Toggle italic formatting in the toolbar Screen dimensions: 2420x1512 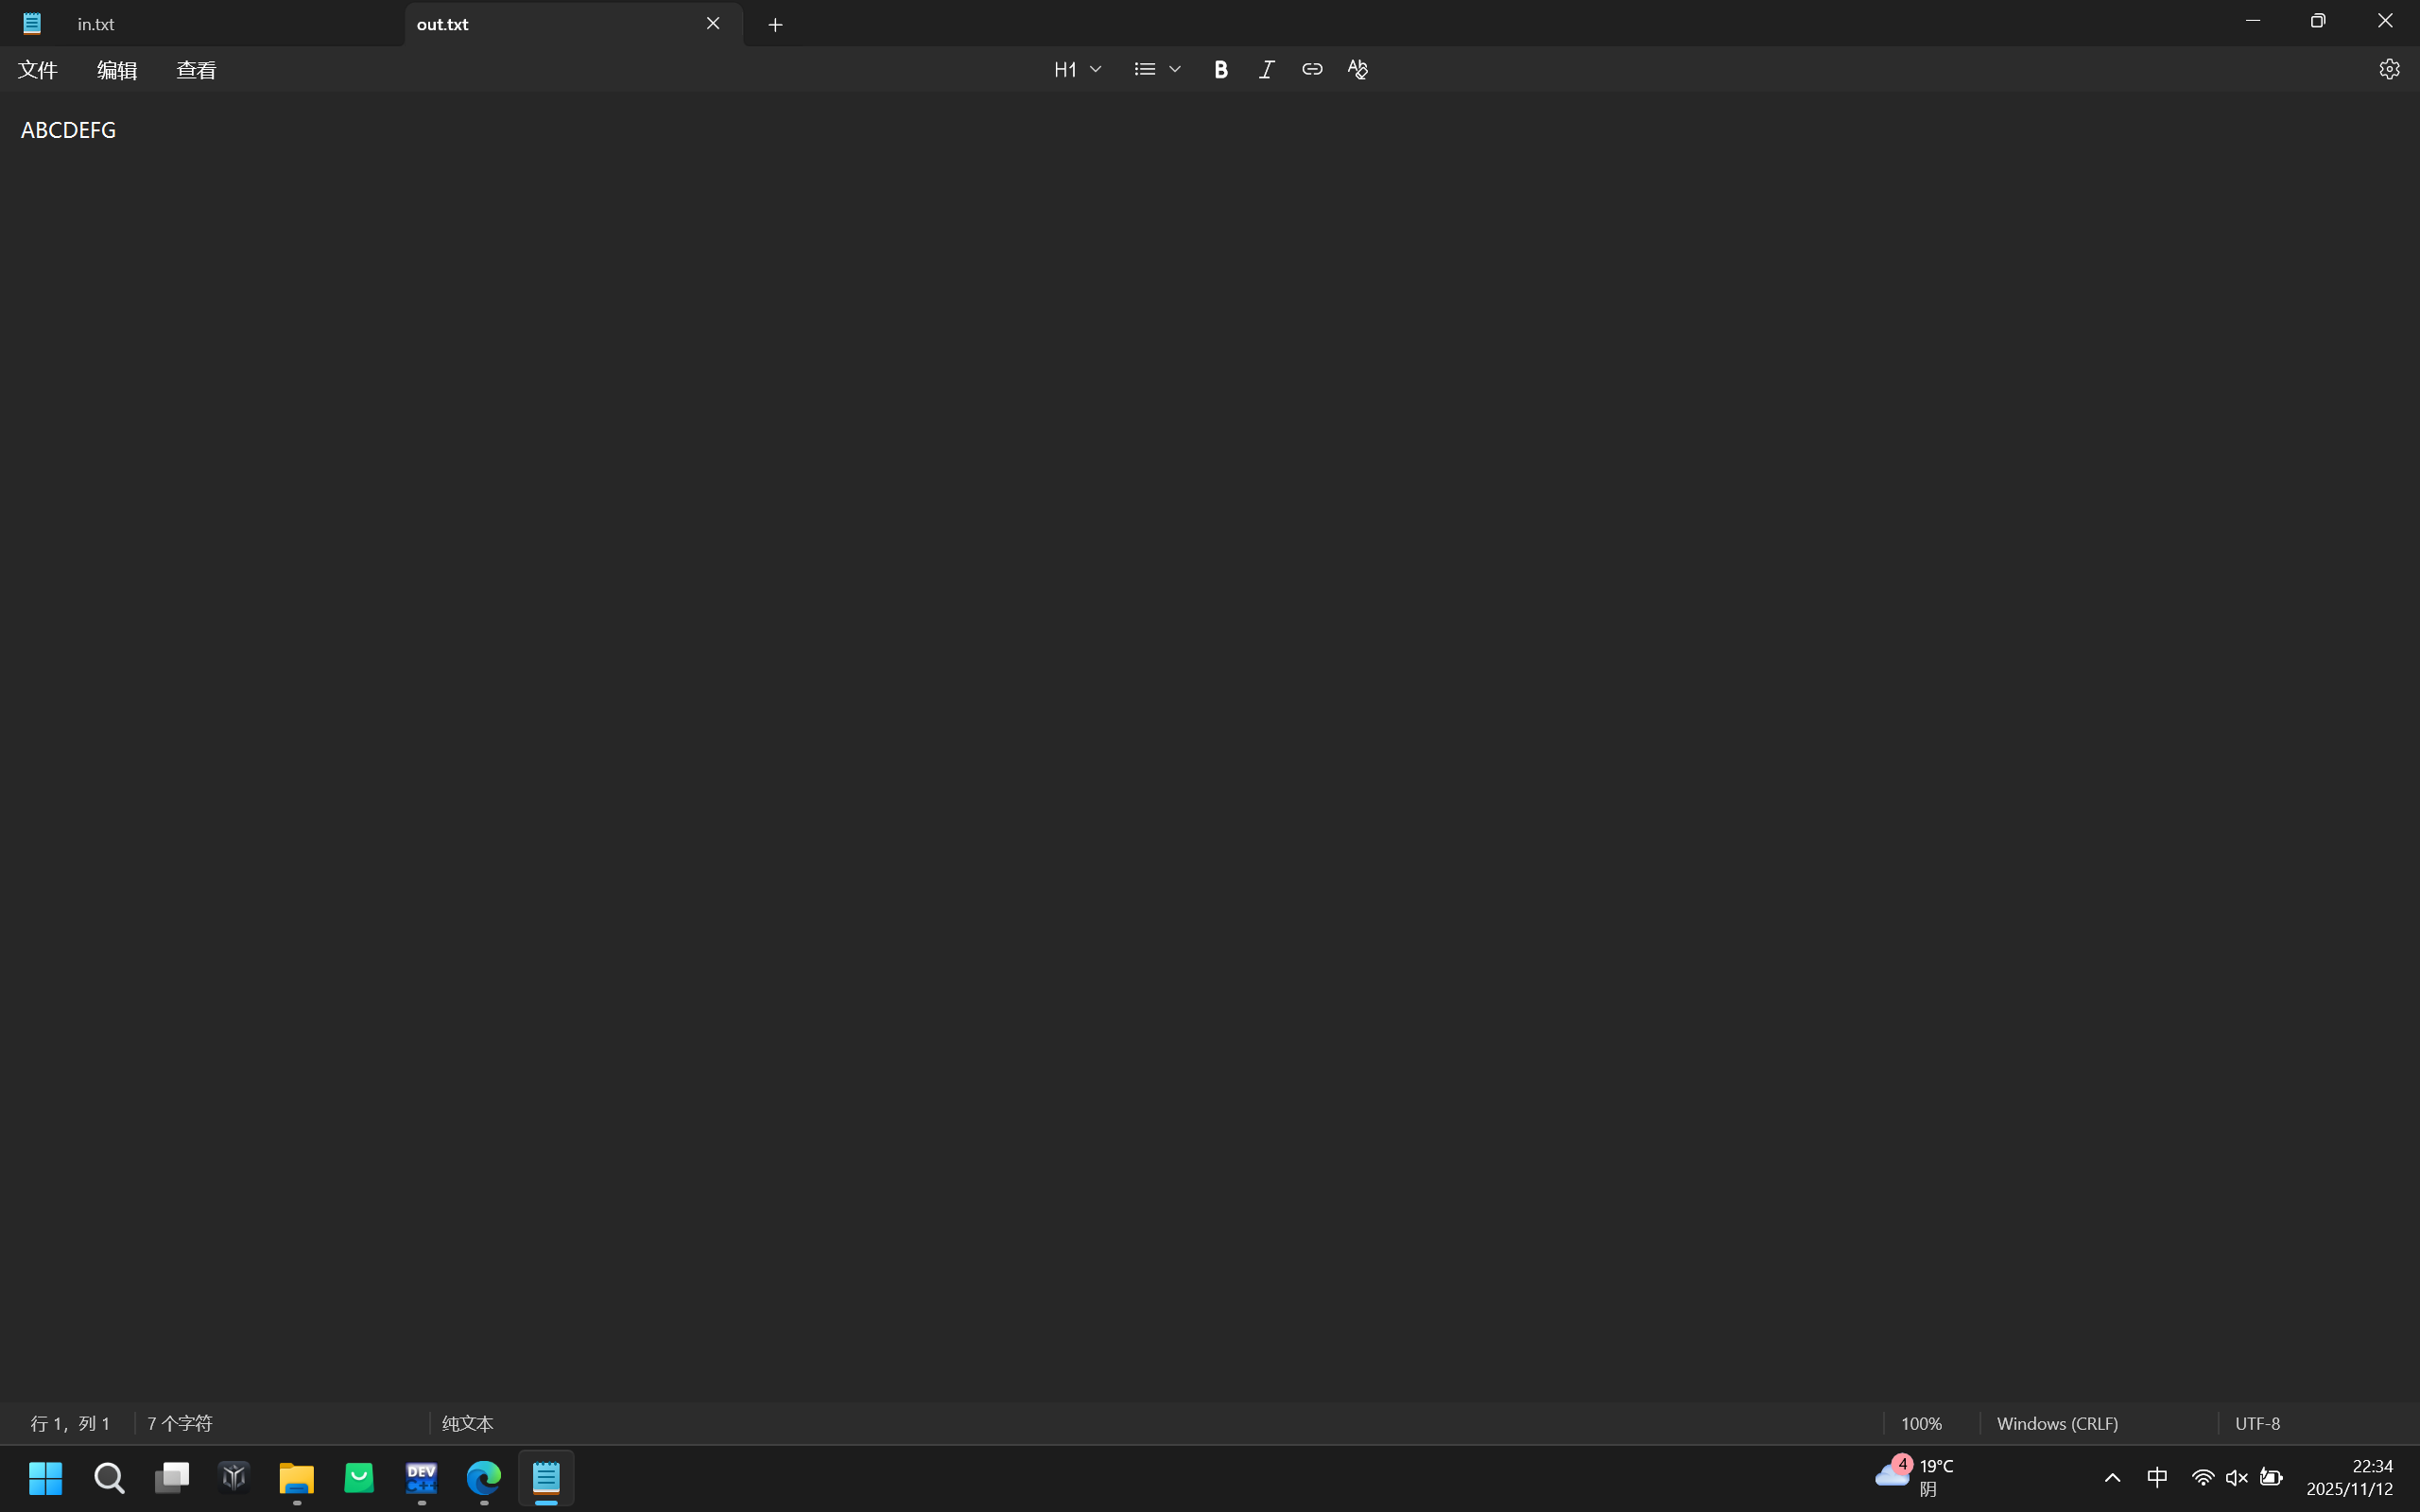(1266, 69)
